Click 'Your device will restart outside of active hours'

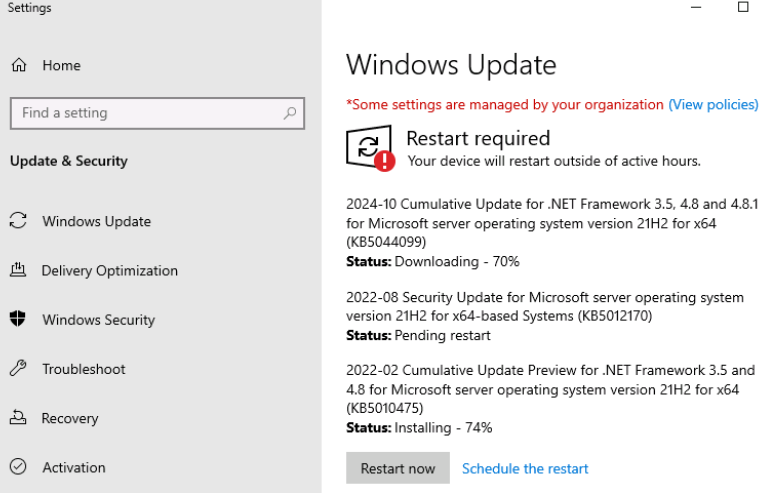tap(554, 161)
